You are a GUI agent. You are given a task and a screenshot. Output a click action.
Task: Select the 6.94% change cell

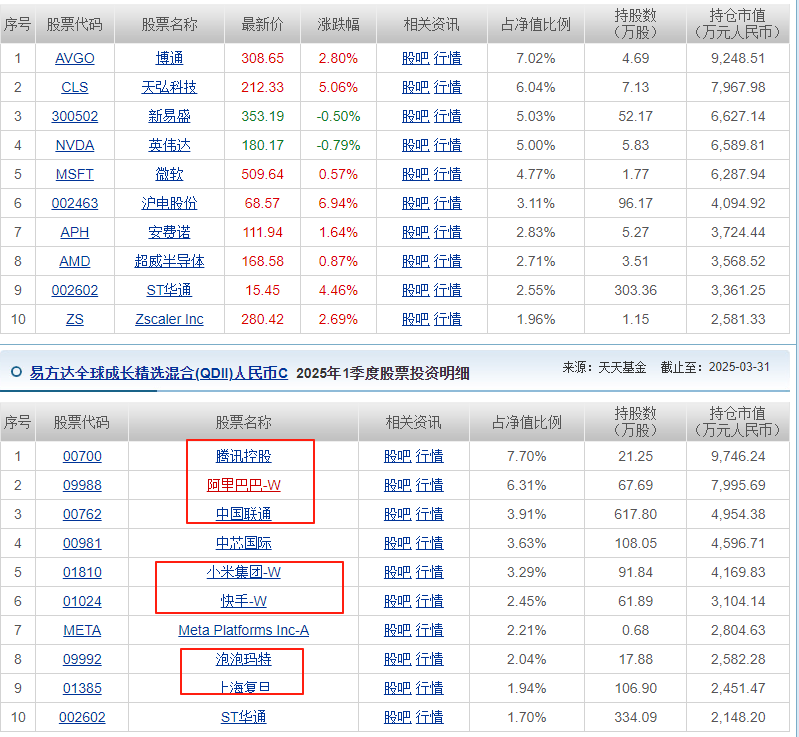pos(338,203)
